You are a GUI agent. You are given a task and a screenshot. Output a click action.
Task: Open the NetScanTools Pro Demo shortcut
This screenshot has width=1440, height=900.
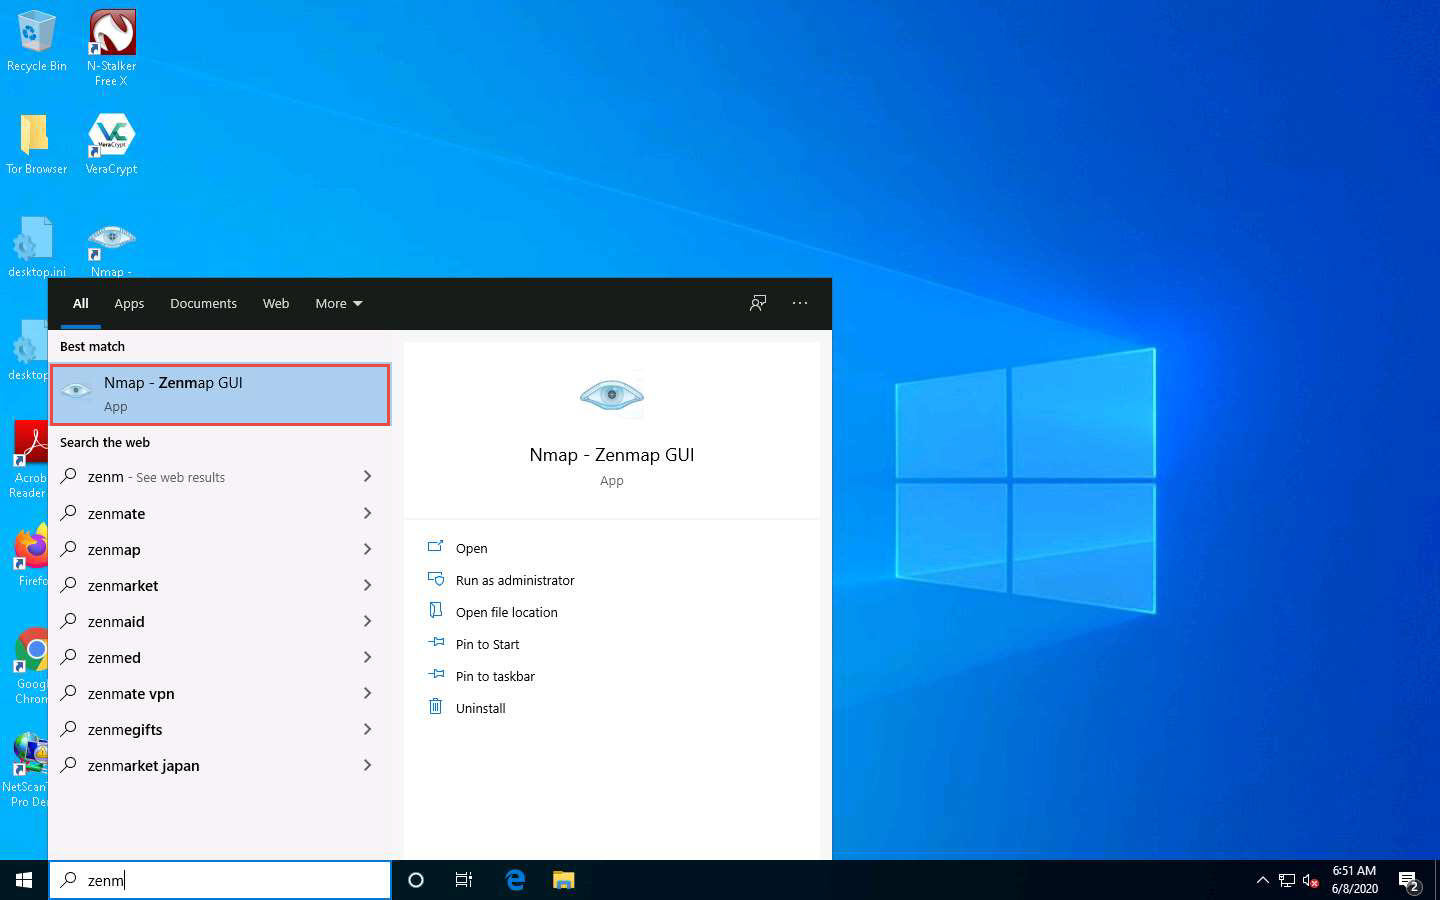(x=26, y=769)
